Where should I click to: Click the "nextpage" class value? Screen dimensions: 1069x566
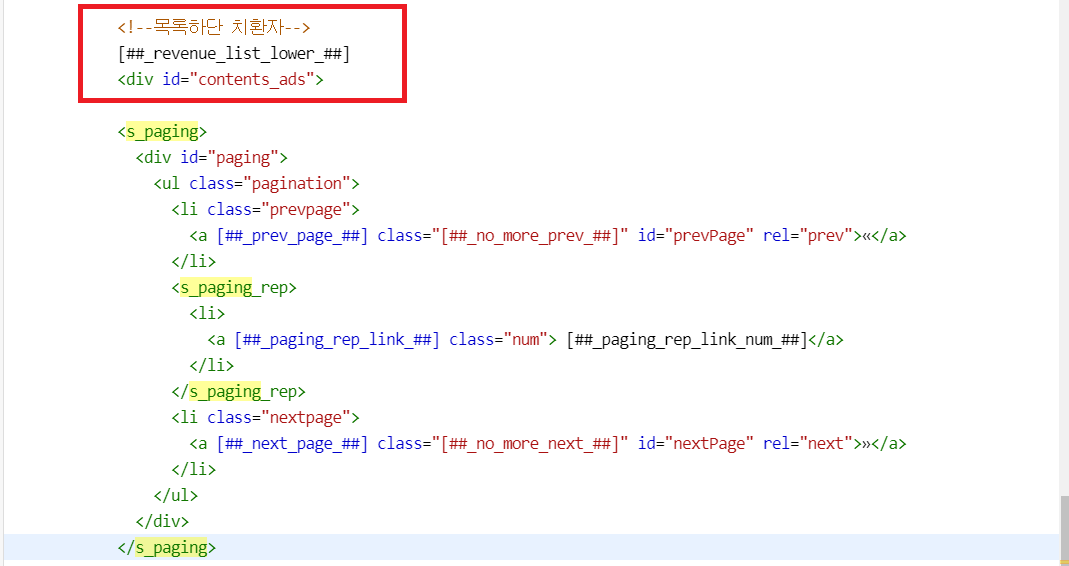[307, 417]
